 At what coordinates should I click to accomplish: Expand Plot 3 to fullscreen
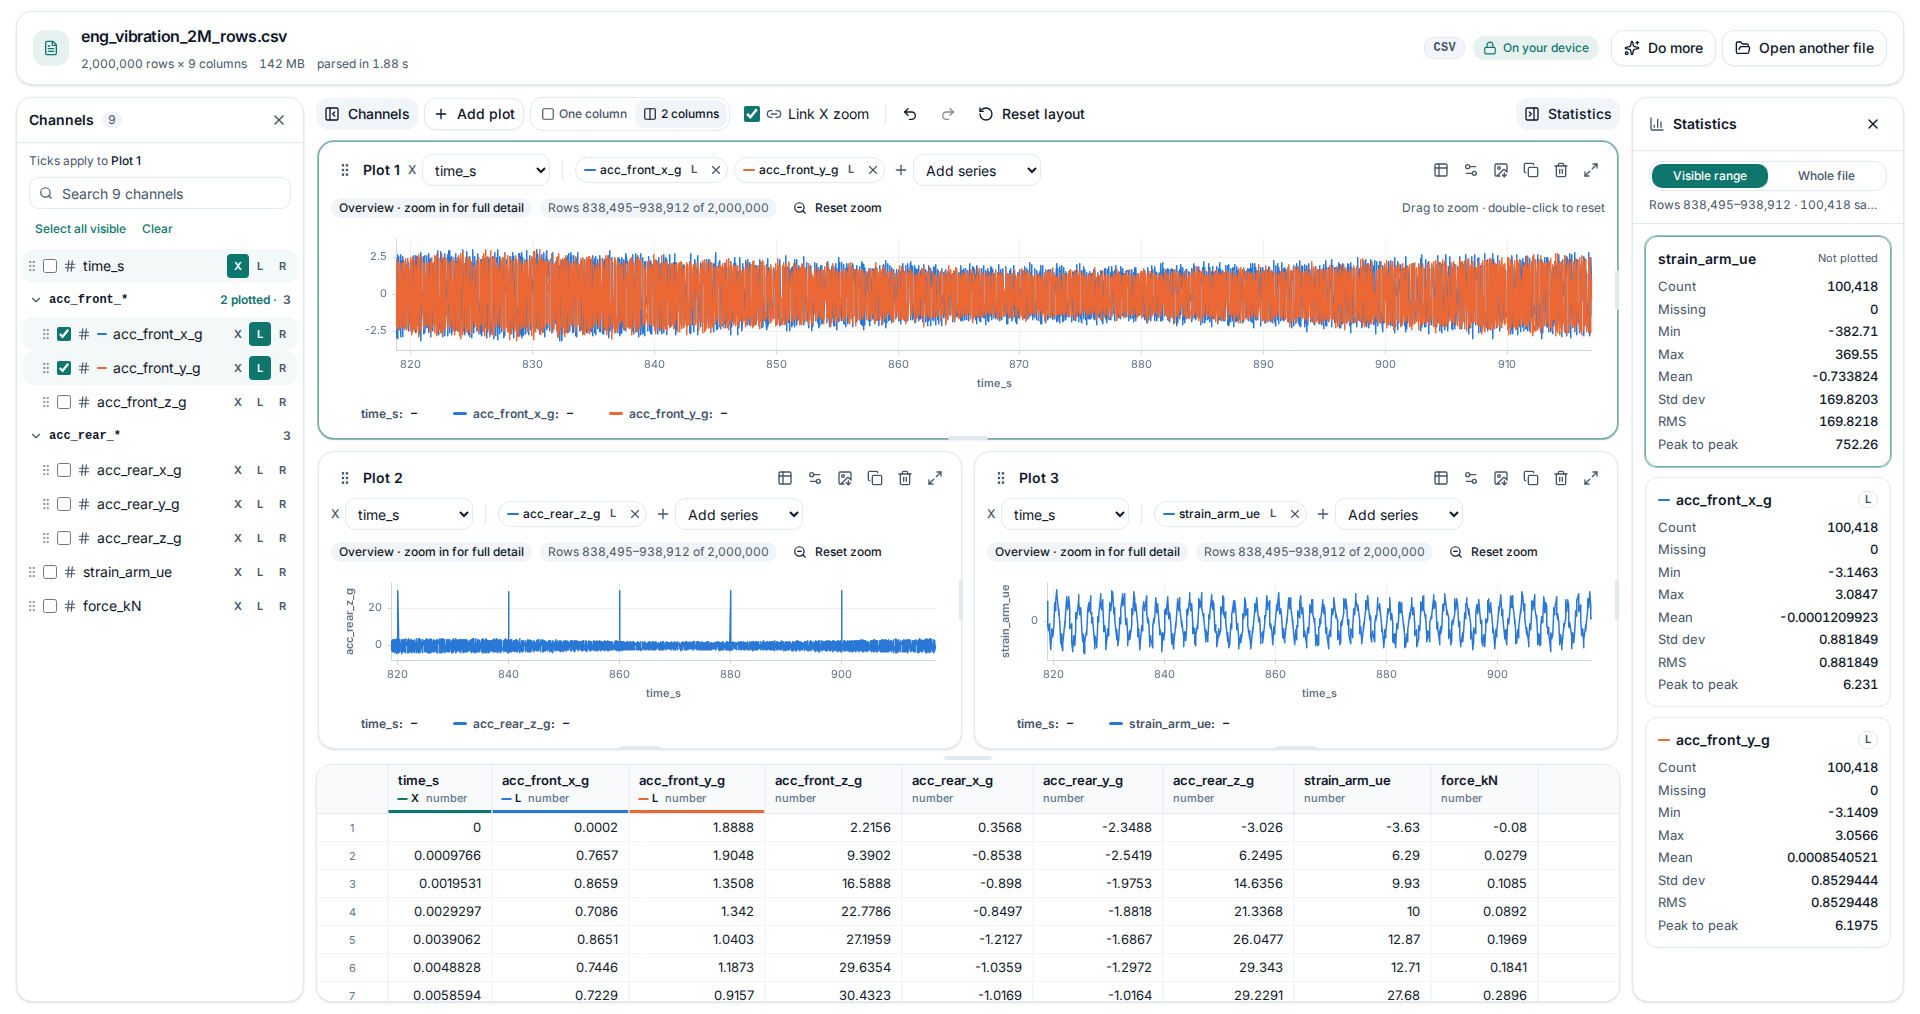(x=1591, y=478)
